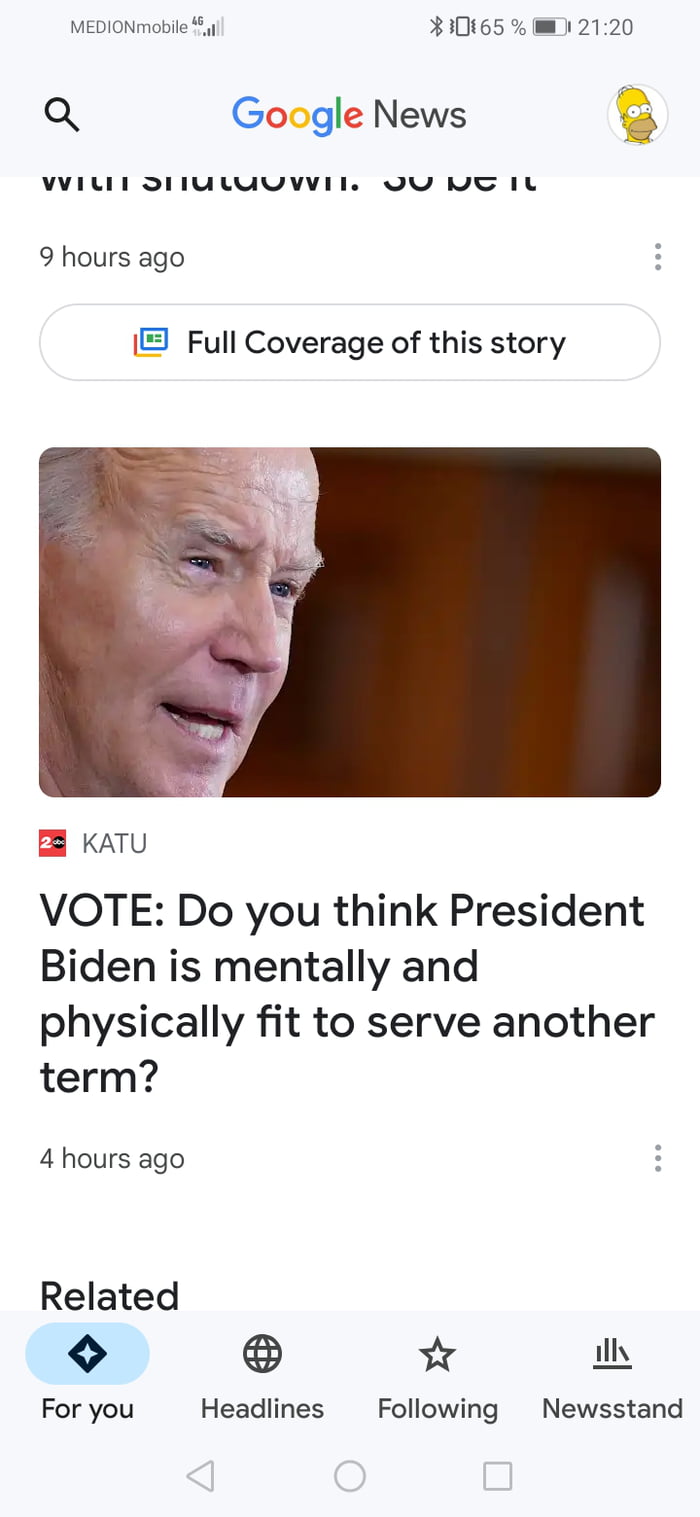Open the search magnifier icon
Screen dimensions: 700x1517
pyautogui.click(x=62, y=115)
